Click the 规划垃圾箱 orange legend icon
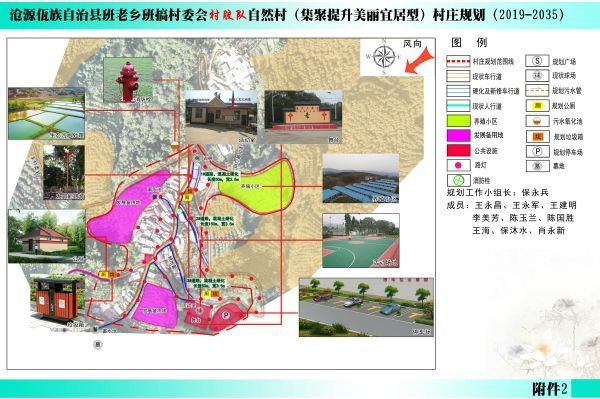 (538, 136)
